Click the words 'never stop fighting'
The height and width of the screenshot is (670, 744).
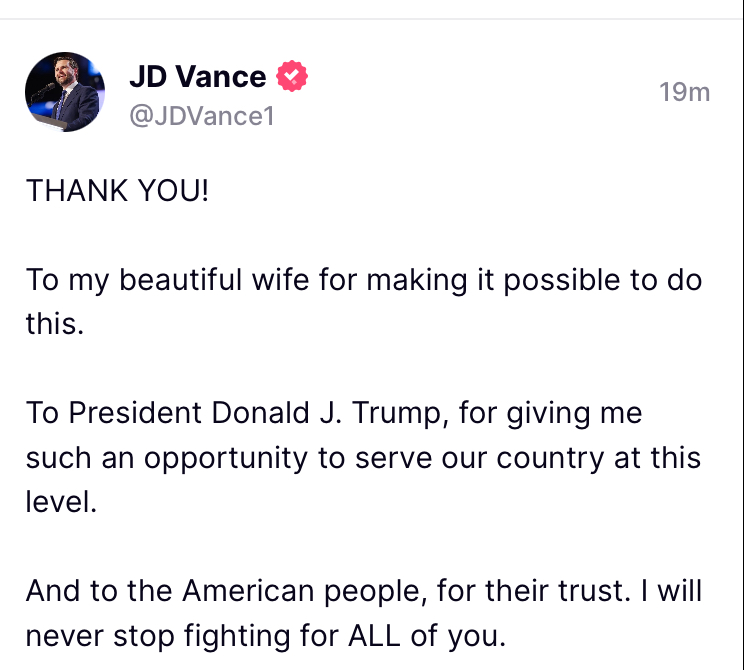[x=150, y=635]
